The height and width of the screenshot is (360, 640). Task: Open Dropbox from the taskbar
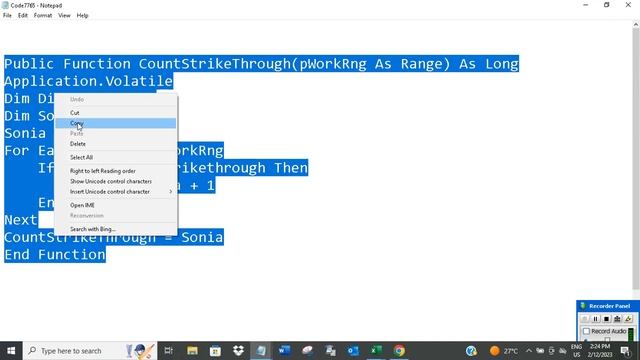[238, 351]
